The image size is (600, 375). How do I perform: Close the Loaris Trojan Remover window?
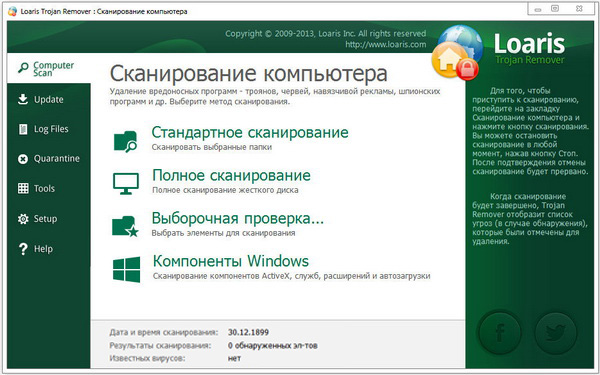[579, 9]
